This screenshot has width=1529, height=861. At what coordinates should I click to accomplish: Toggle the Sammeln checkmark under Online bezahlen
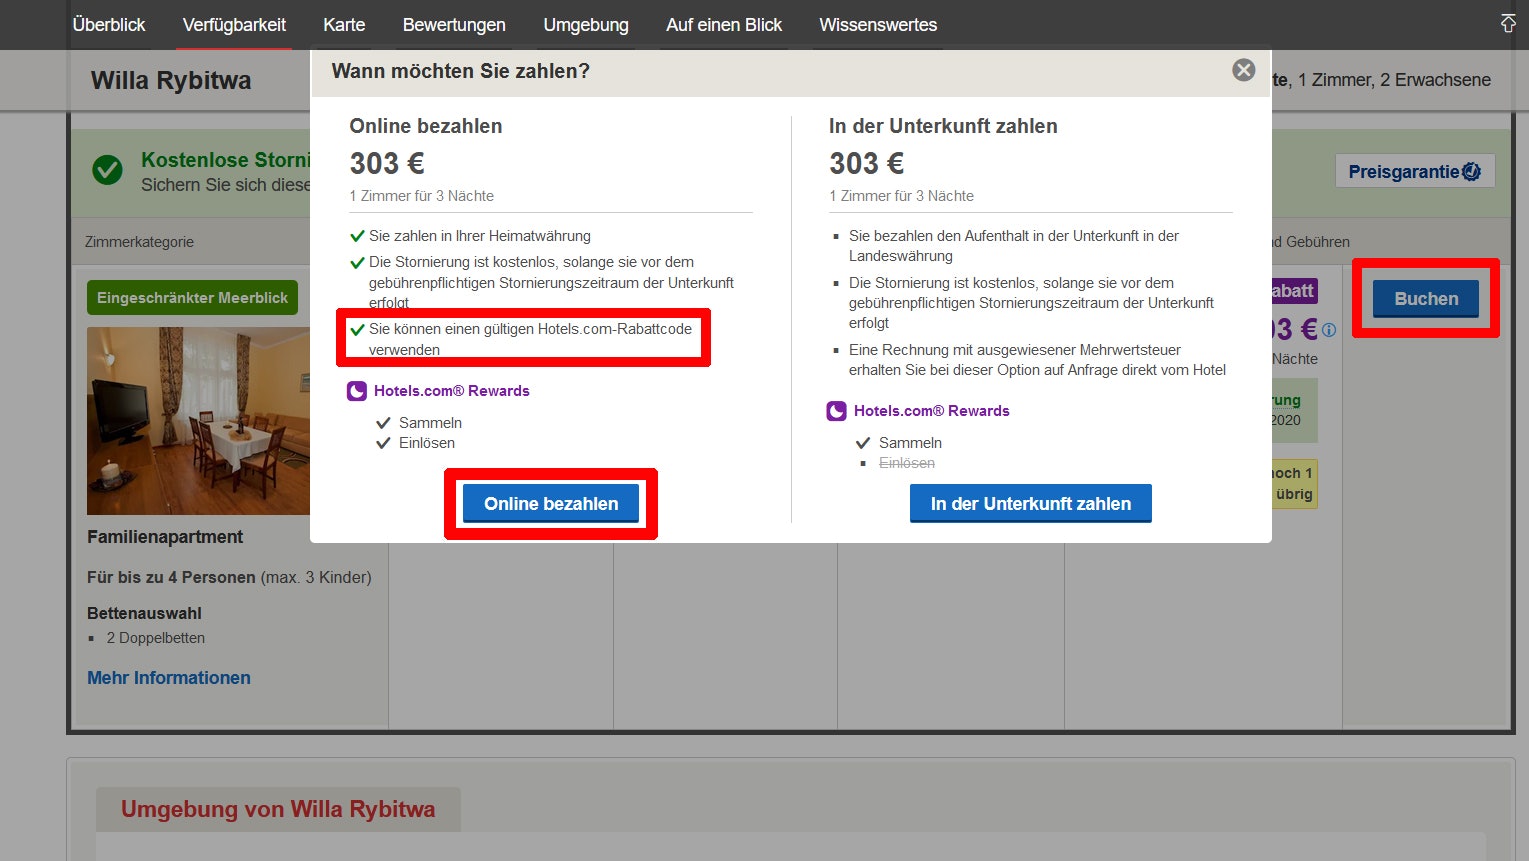click(x=383, y=422)
